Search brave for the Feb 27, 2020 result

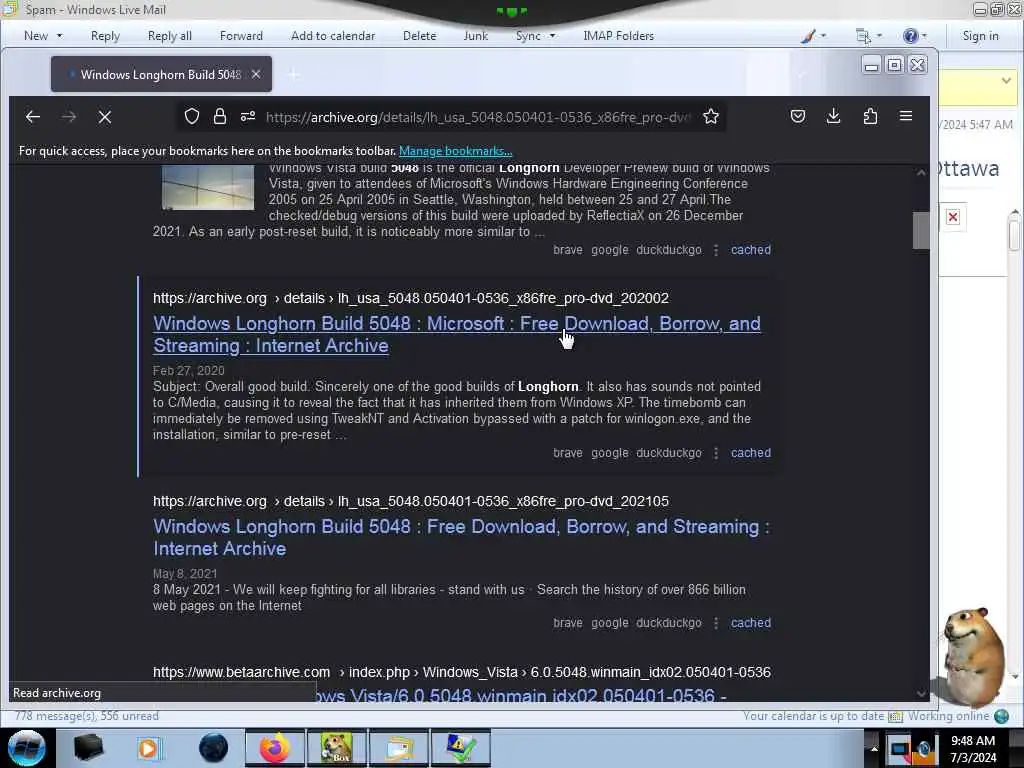point(568,453)
